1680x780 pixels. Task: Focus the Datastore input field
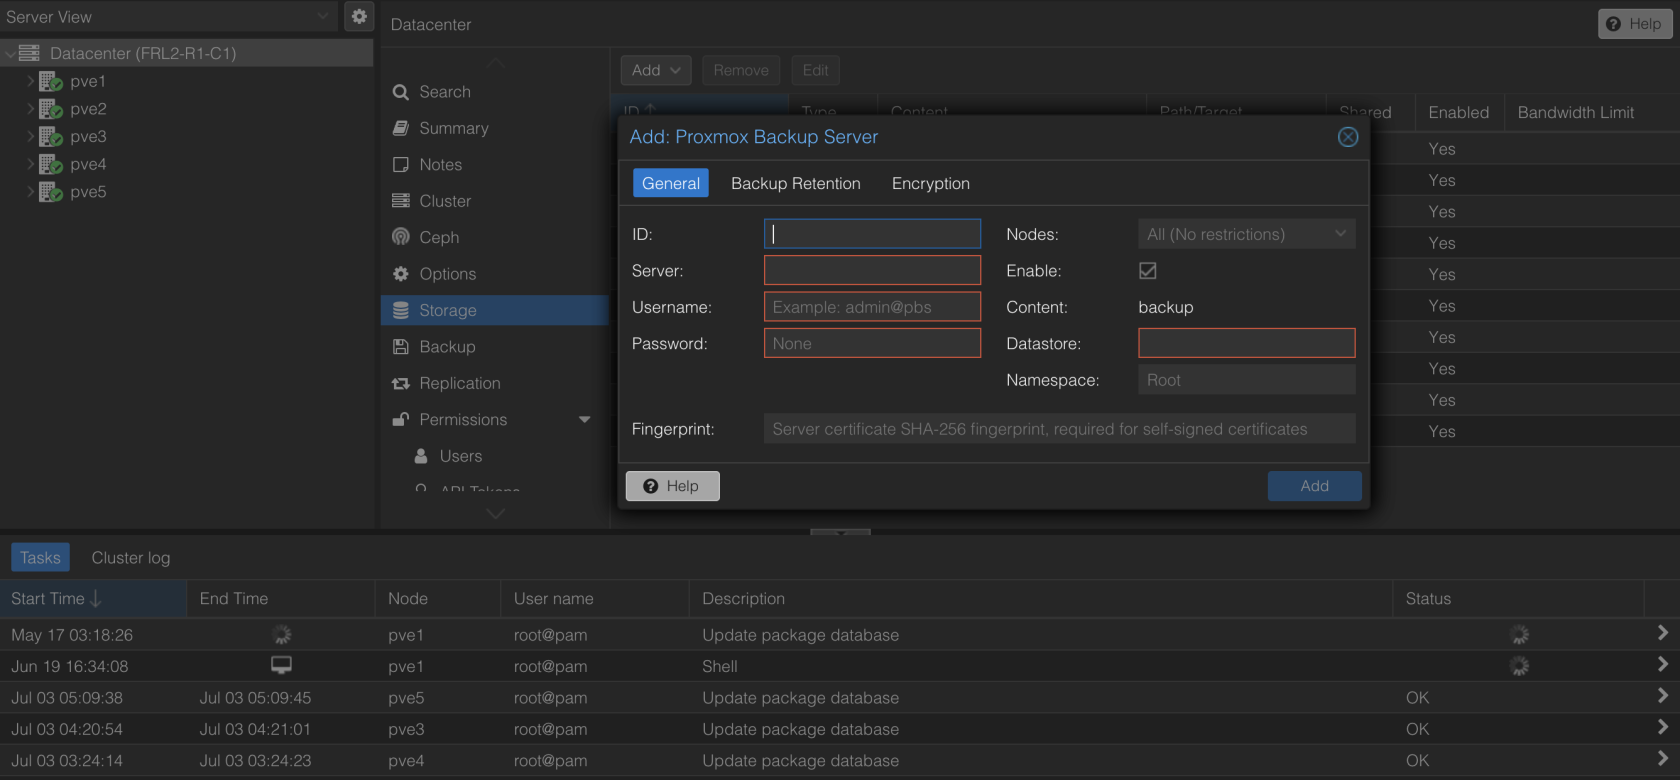[x=1246, y=343]
